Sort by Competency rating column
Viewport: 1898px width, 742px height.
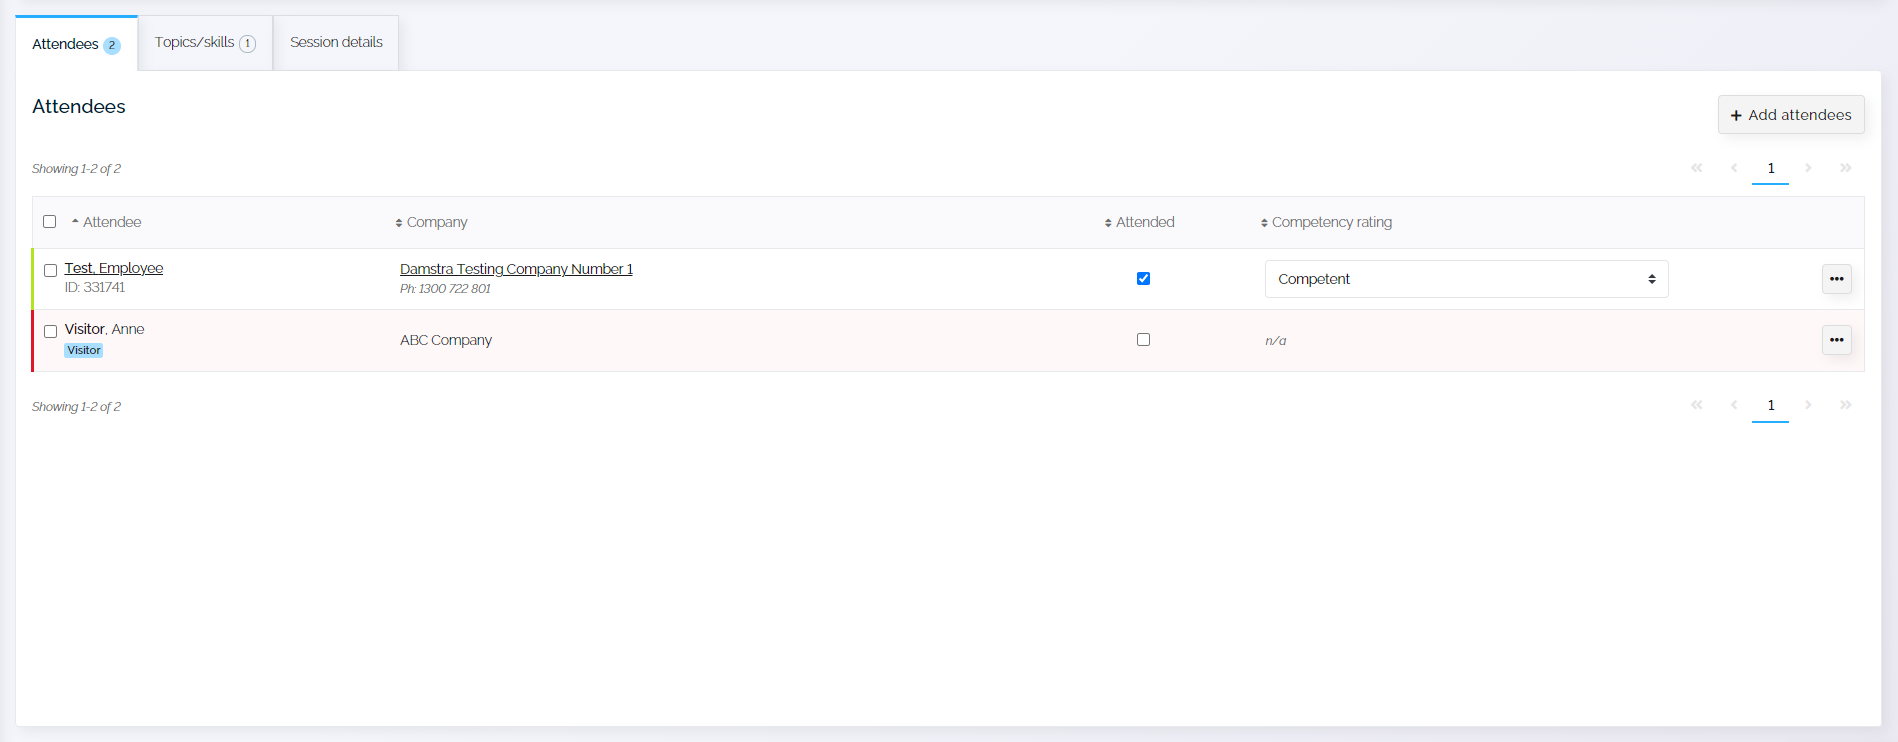pyautogui.click(x=1330, y=222)
